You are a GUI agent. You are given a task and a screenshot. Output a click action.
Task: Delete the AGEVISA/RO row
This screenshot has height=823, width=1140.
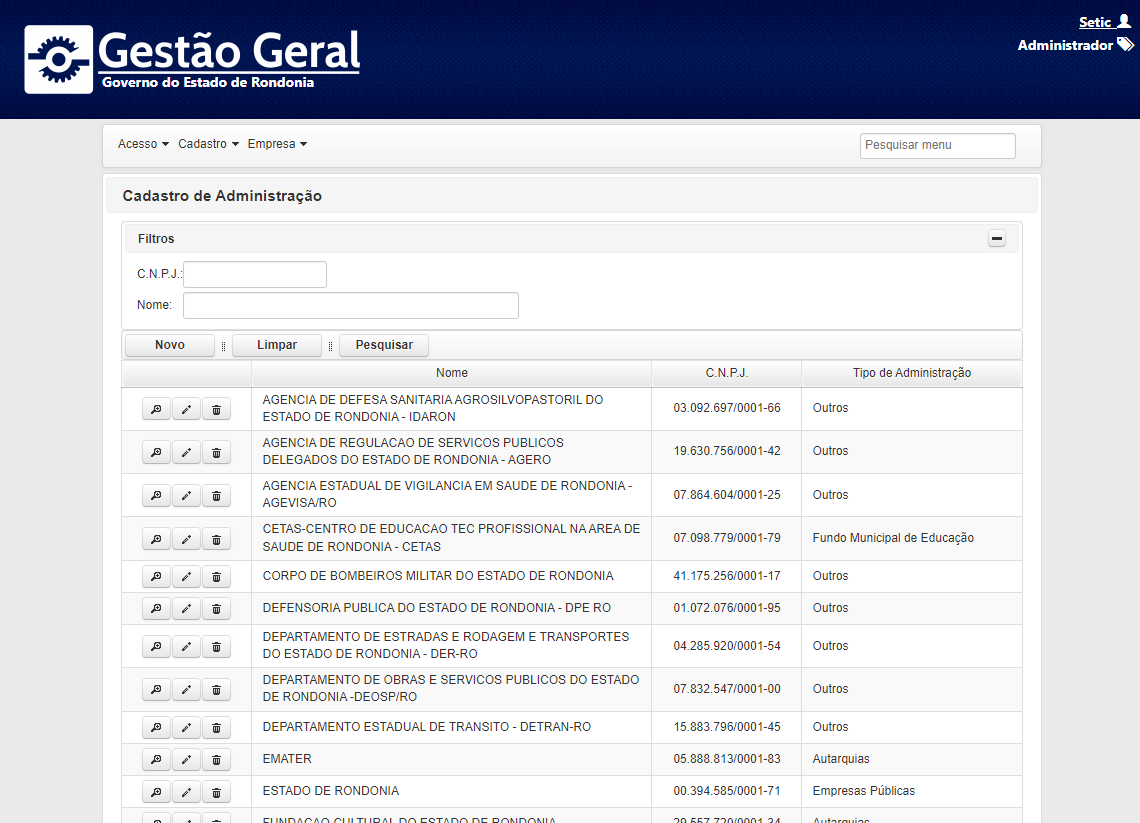(x=216, y=496)
